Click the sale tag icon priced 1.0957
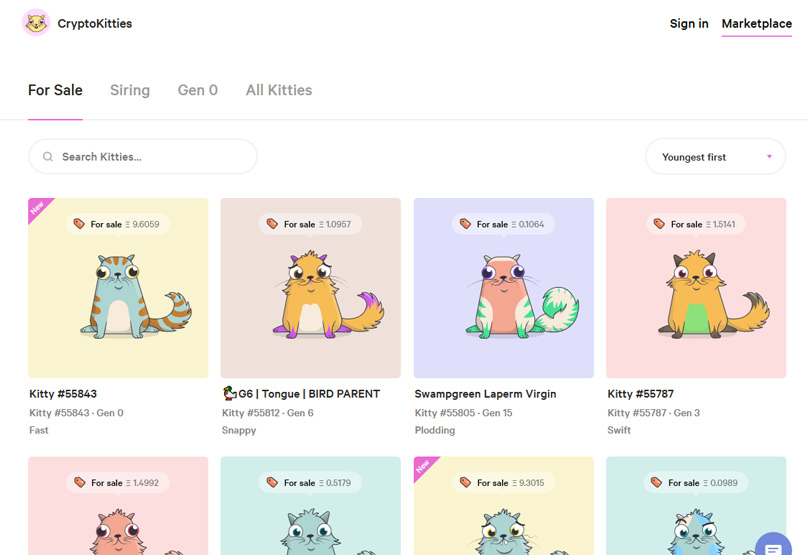The height and width of the screenshot is (555, 808). 272,224
